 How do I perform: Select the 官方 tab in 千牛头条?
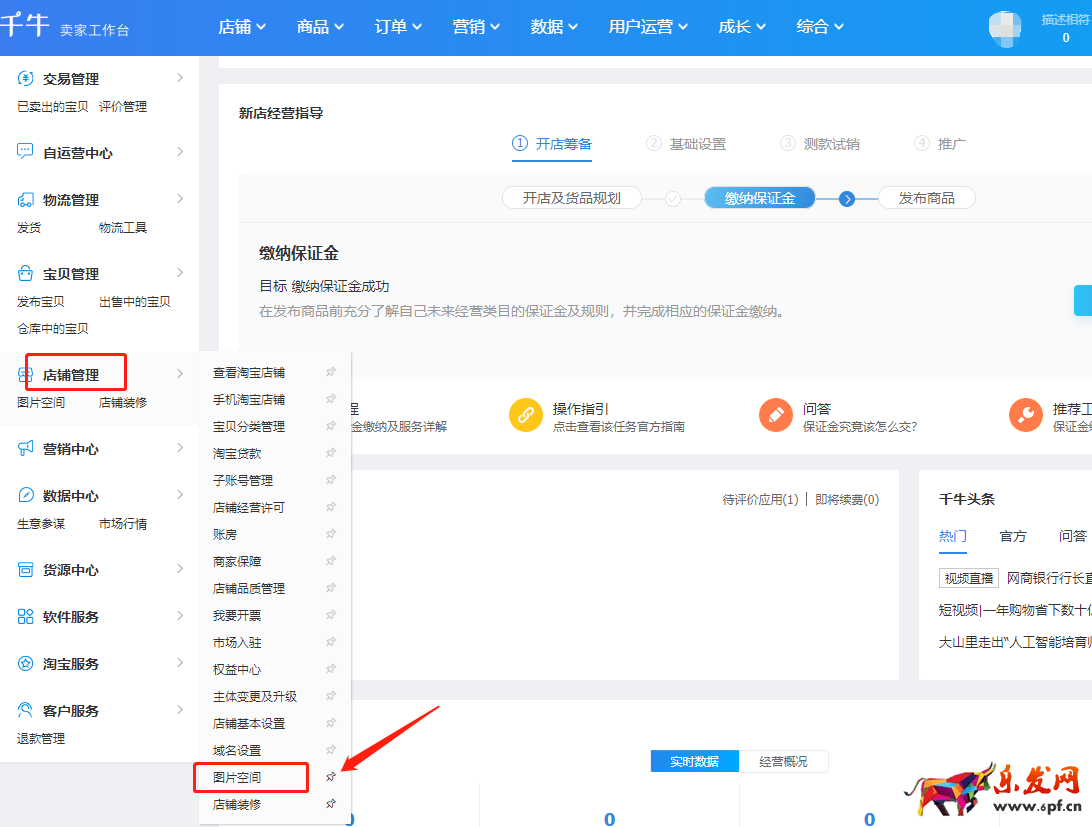click(x=1013, y=536)
